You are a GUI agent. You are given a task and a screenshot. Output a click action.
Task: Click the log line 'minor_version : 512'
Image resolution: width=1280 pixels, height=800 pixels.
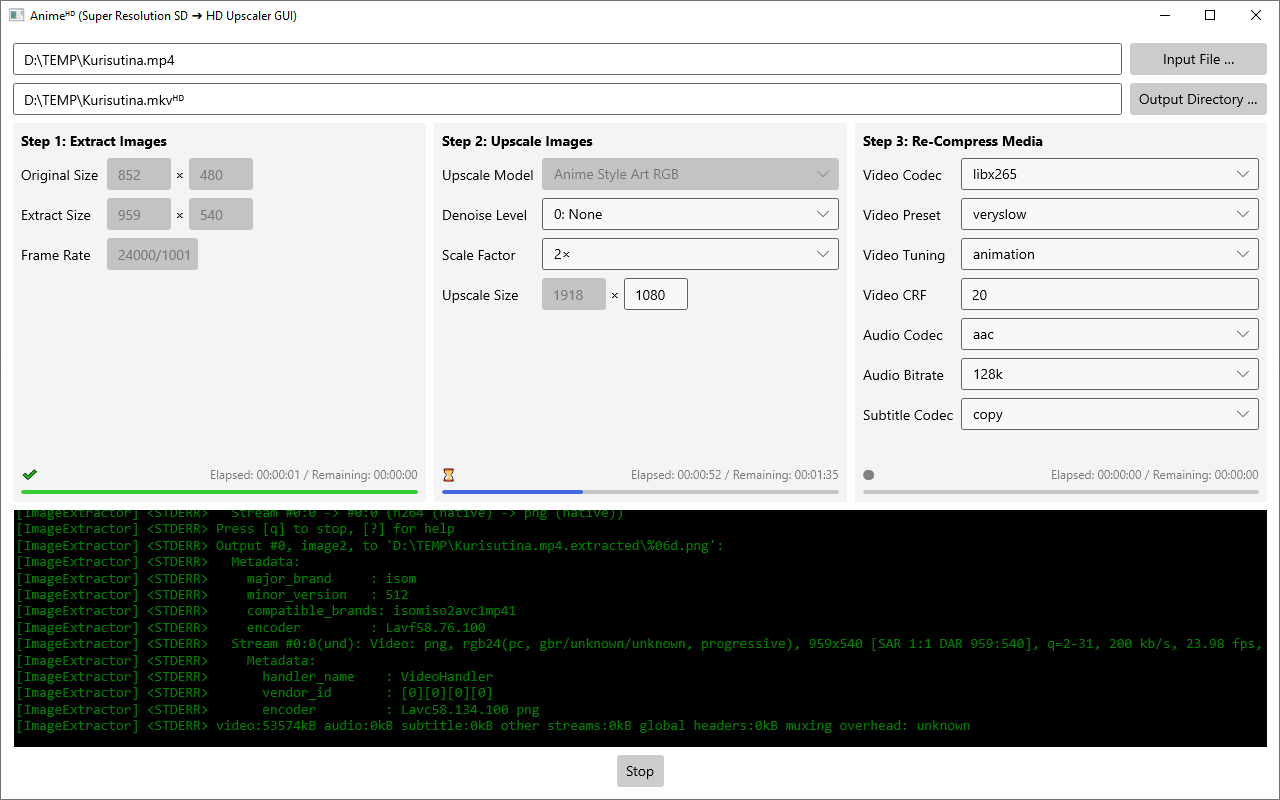tap(213, 594)
